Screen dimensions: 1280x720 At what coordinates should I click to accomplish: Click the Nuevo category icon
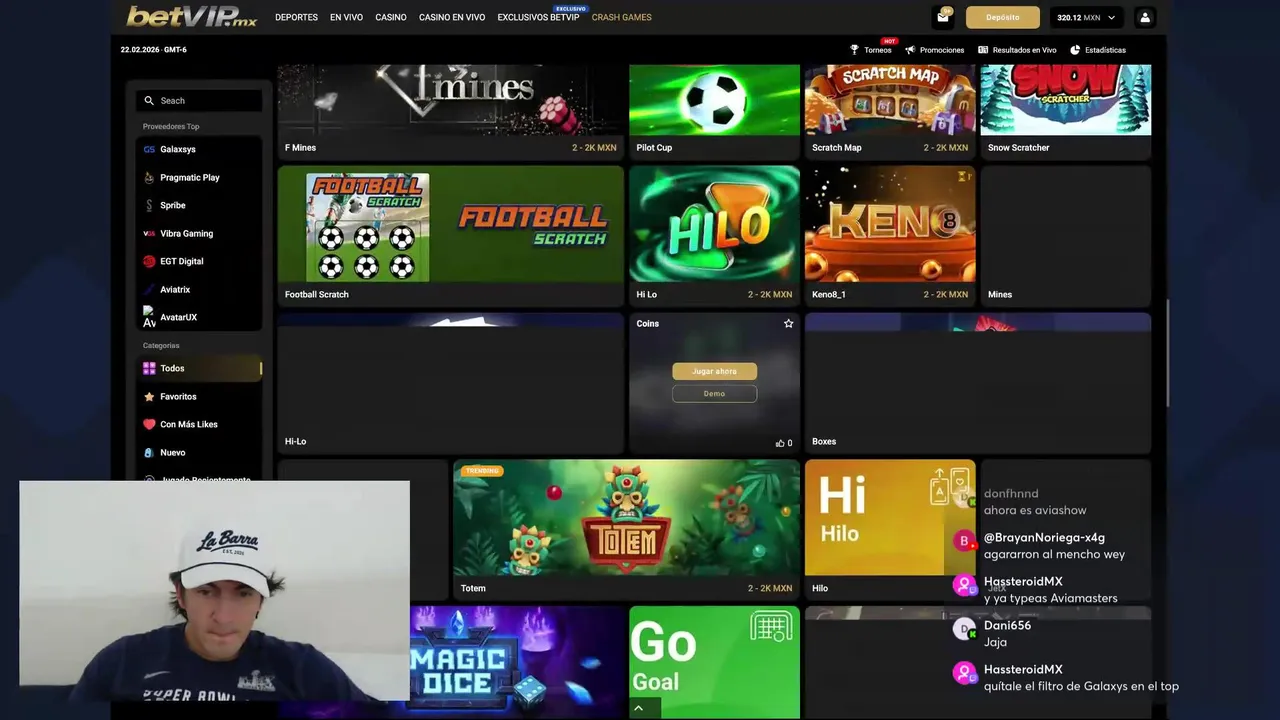149,452
